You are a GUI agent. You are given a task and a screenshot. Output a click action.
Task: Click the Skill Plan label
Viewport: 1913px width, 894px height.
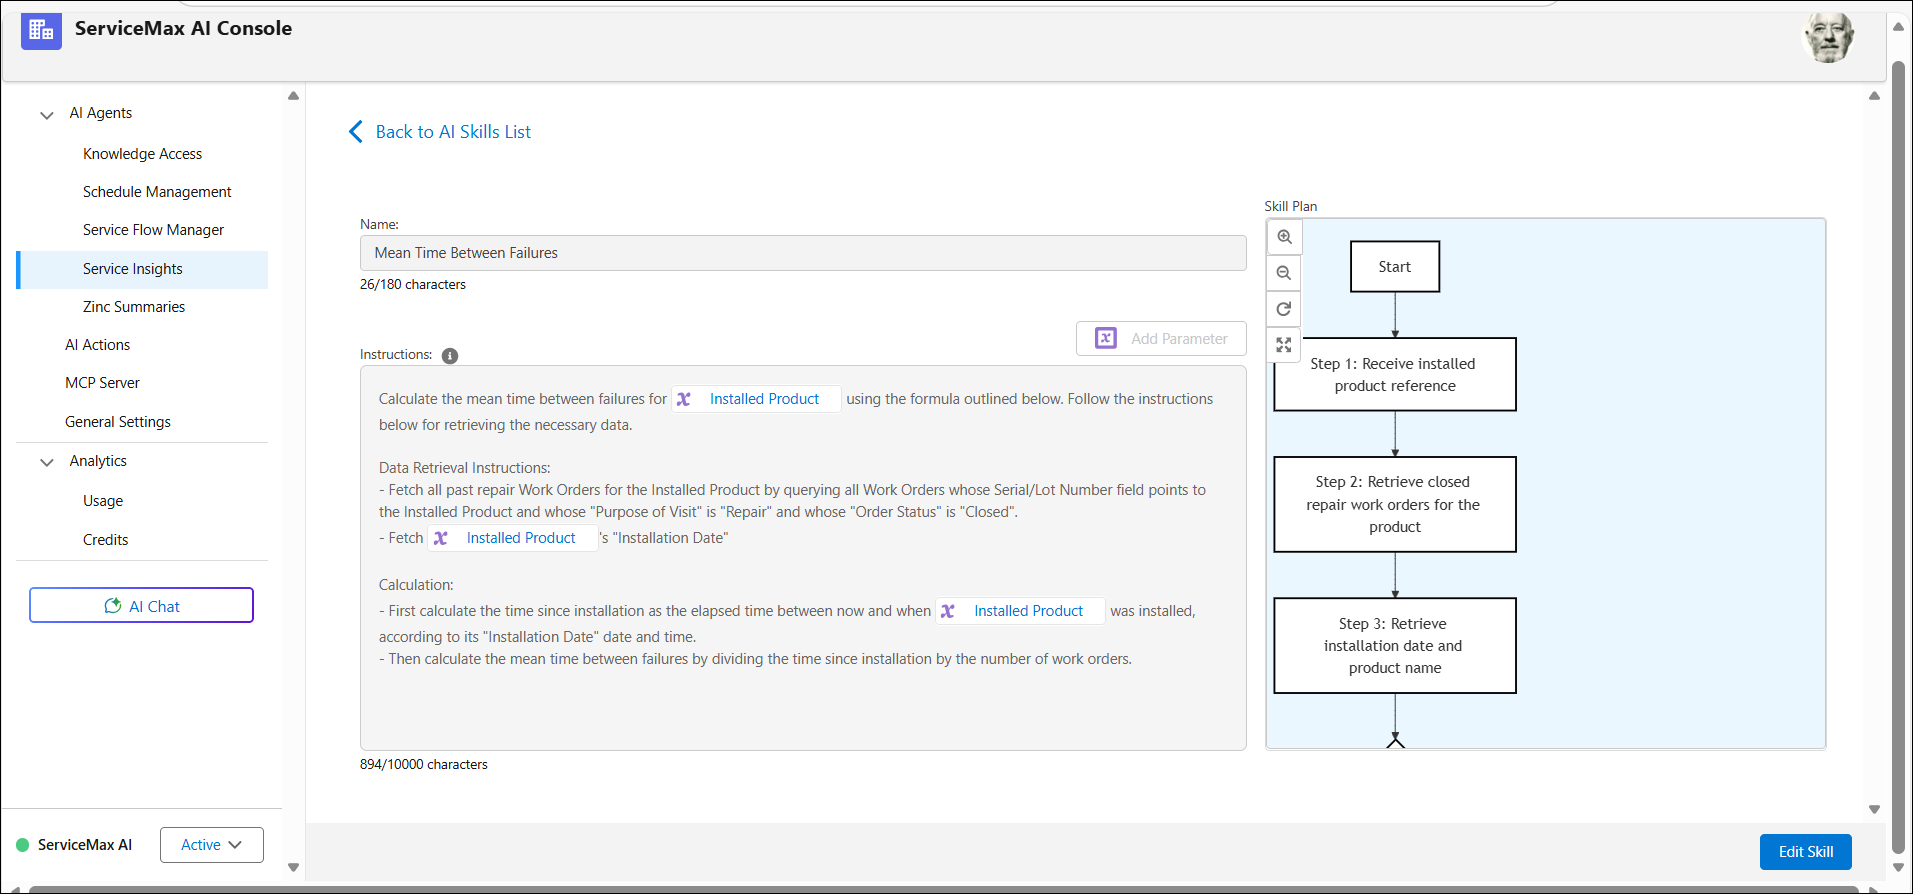tap(1291, 207)
